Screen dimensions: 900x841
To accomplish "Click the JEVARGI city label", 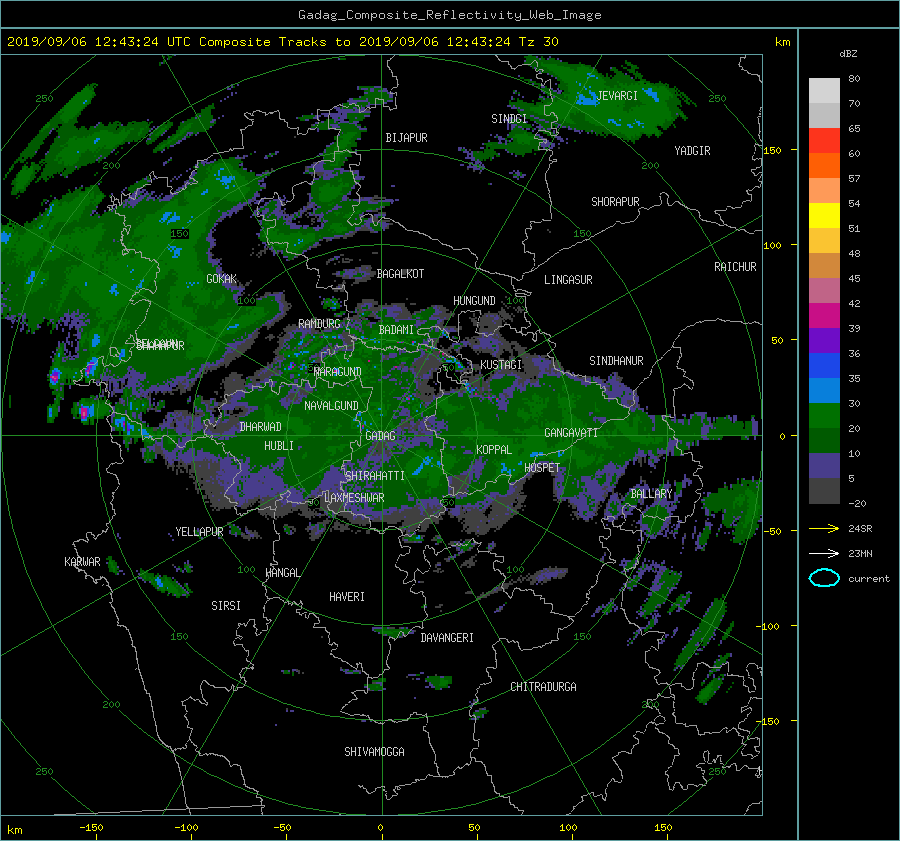I will (x=617, y=96).
